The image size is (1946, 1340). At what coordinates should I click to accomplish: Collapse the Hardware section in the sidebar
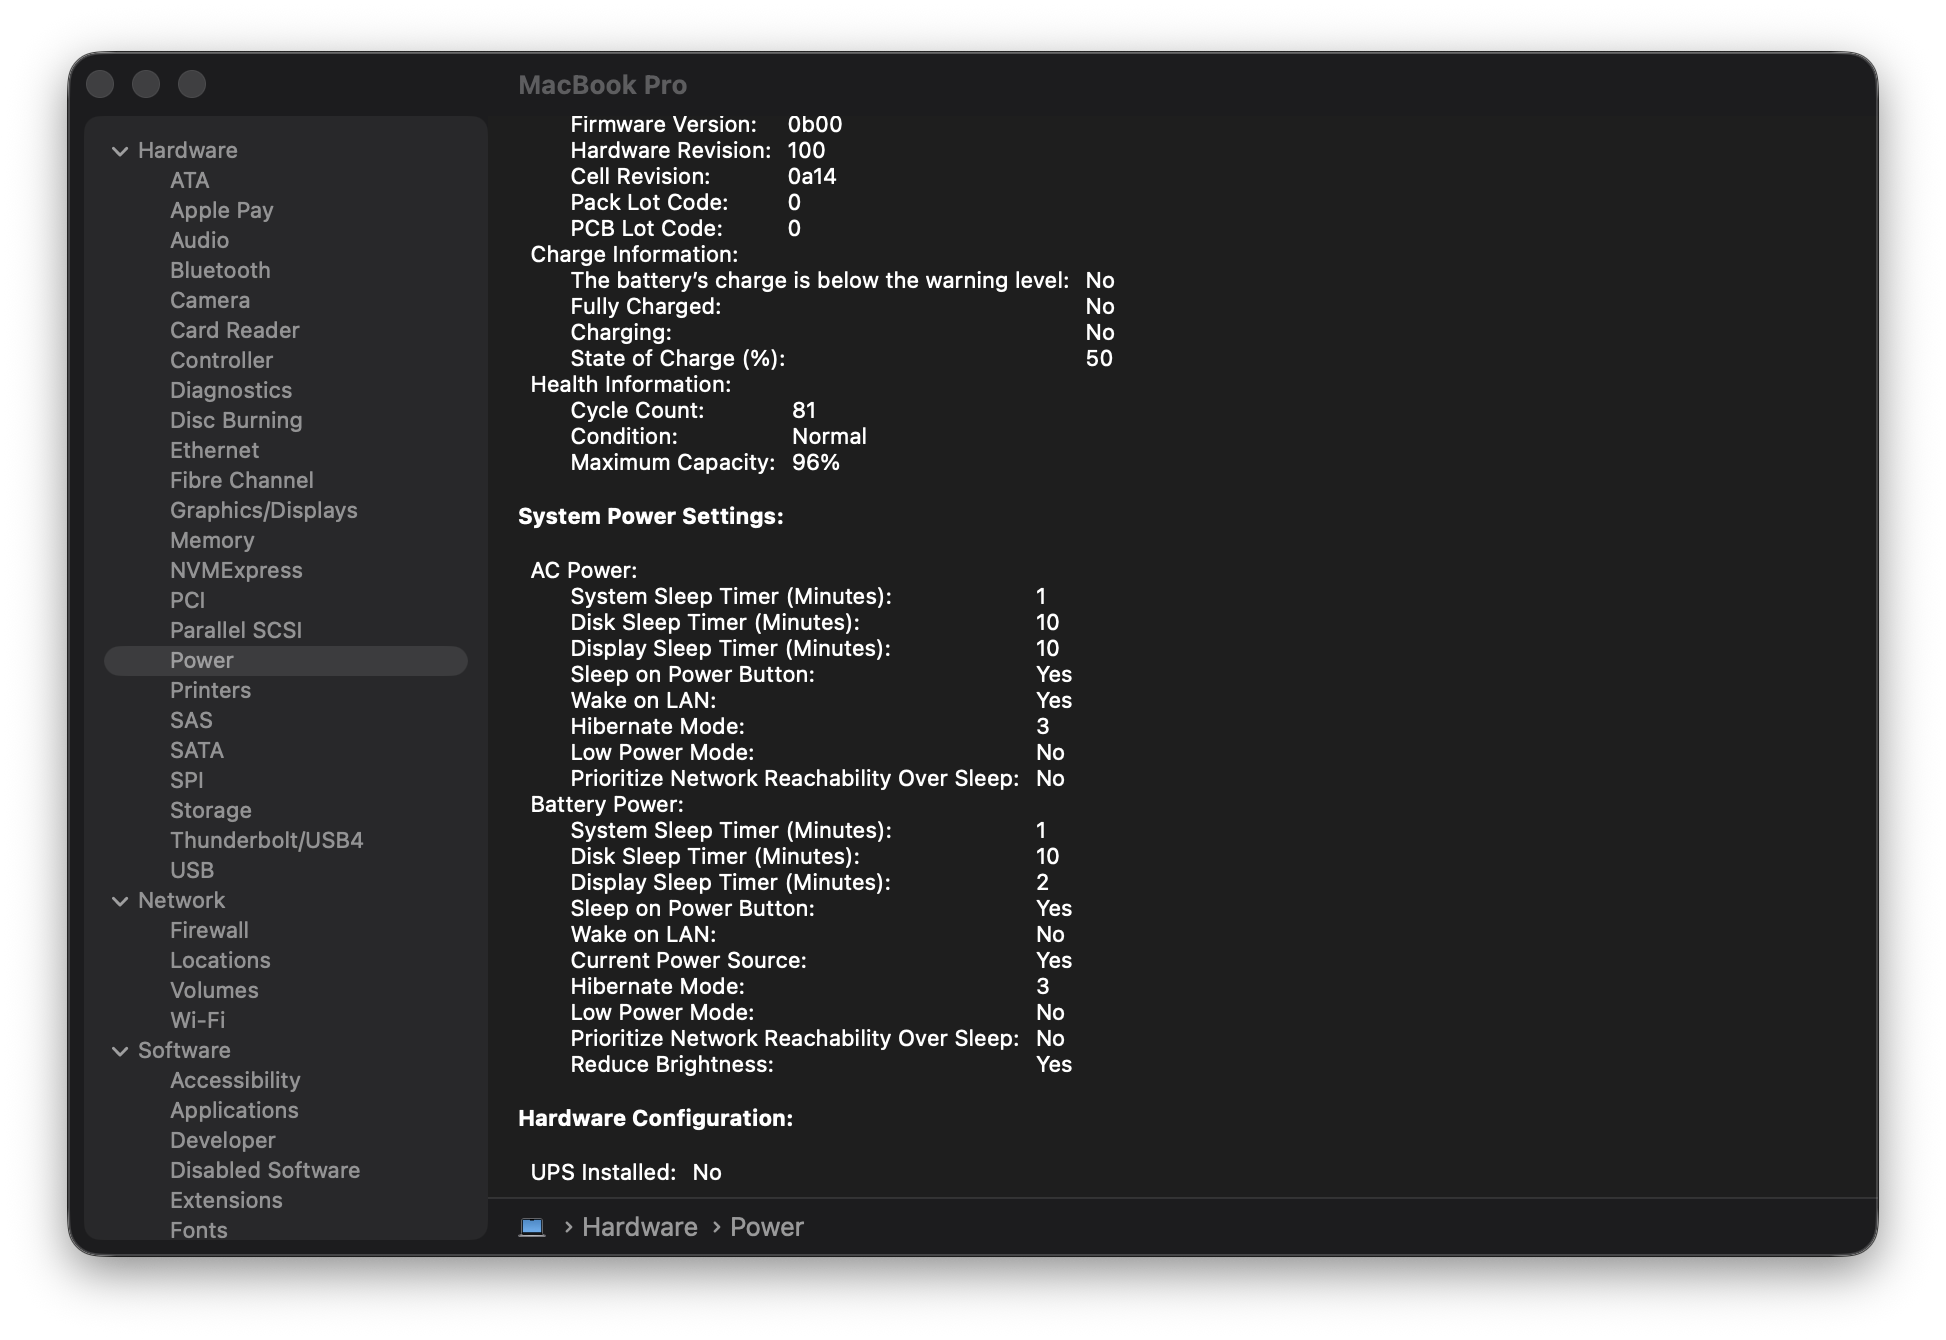[119, 150]
